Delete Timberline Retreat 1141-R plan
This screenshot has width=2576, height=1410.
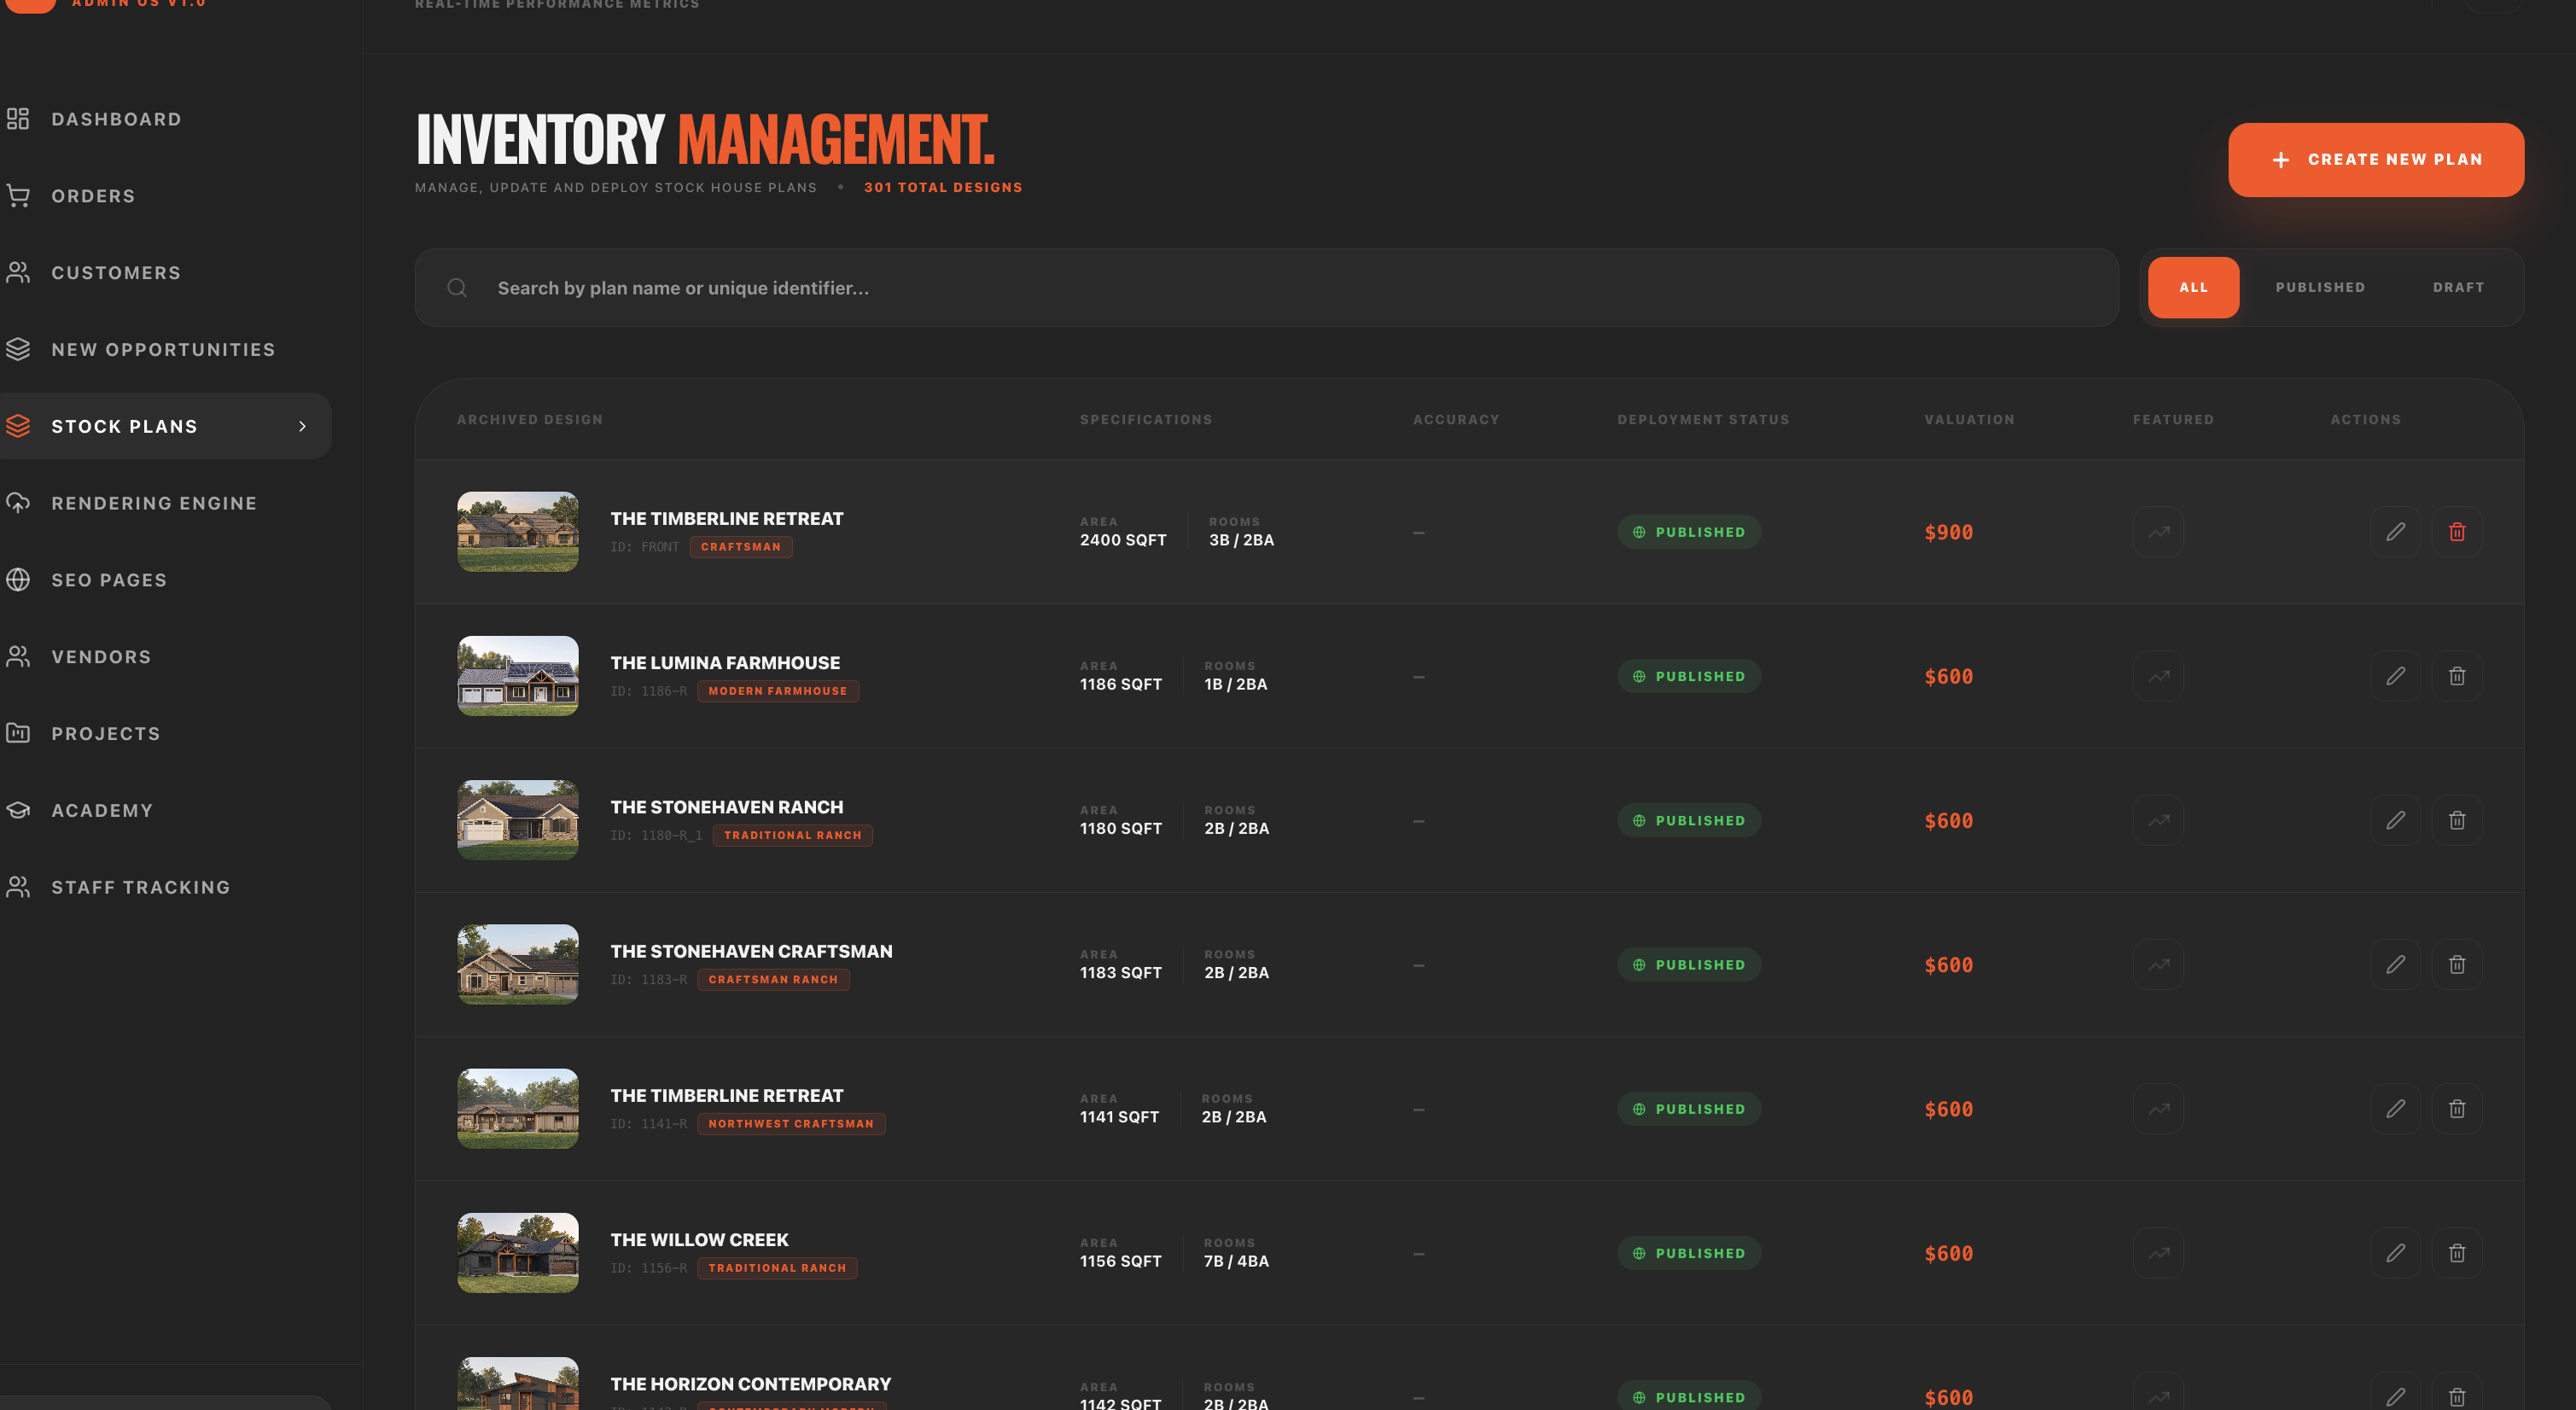[2457, 1109]
